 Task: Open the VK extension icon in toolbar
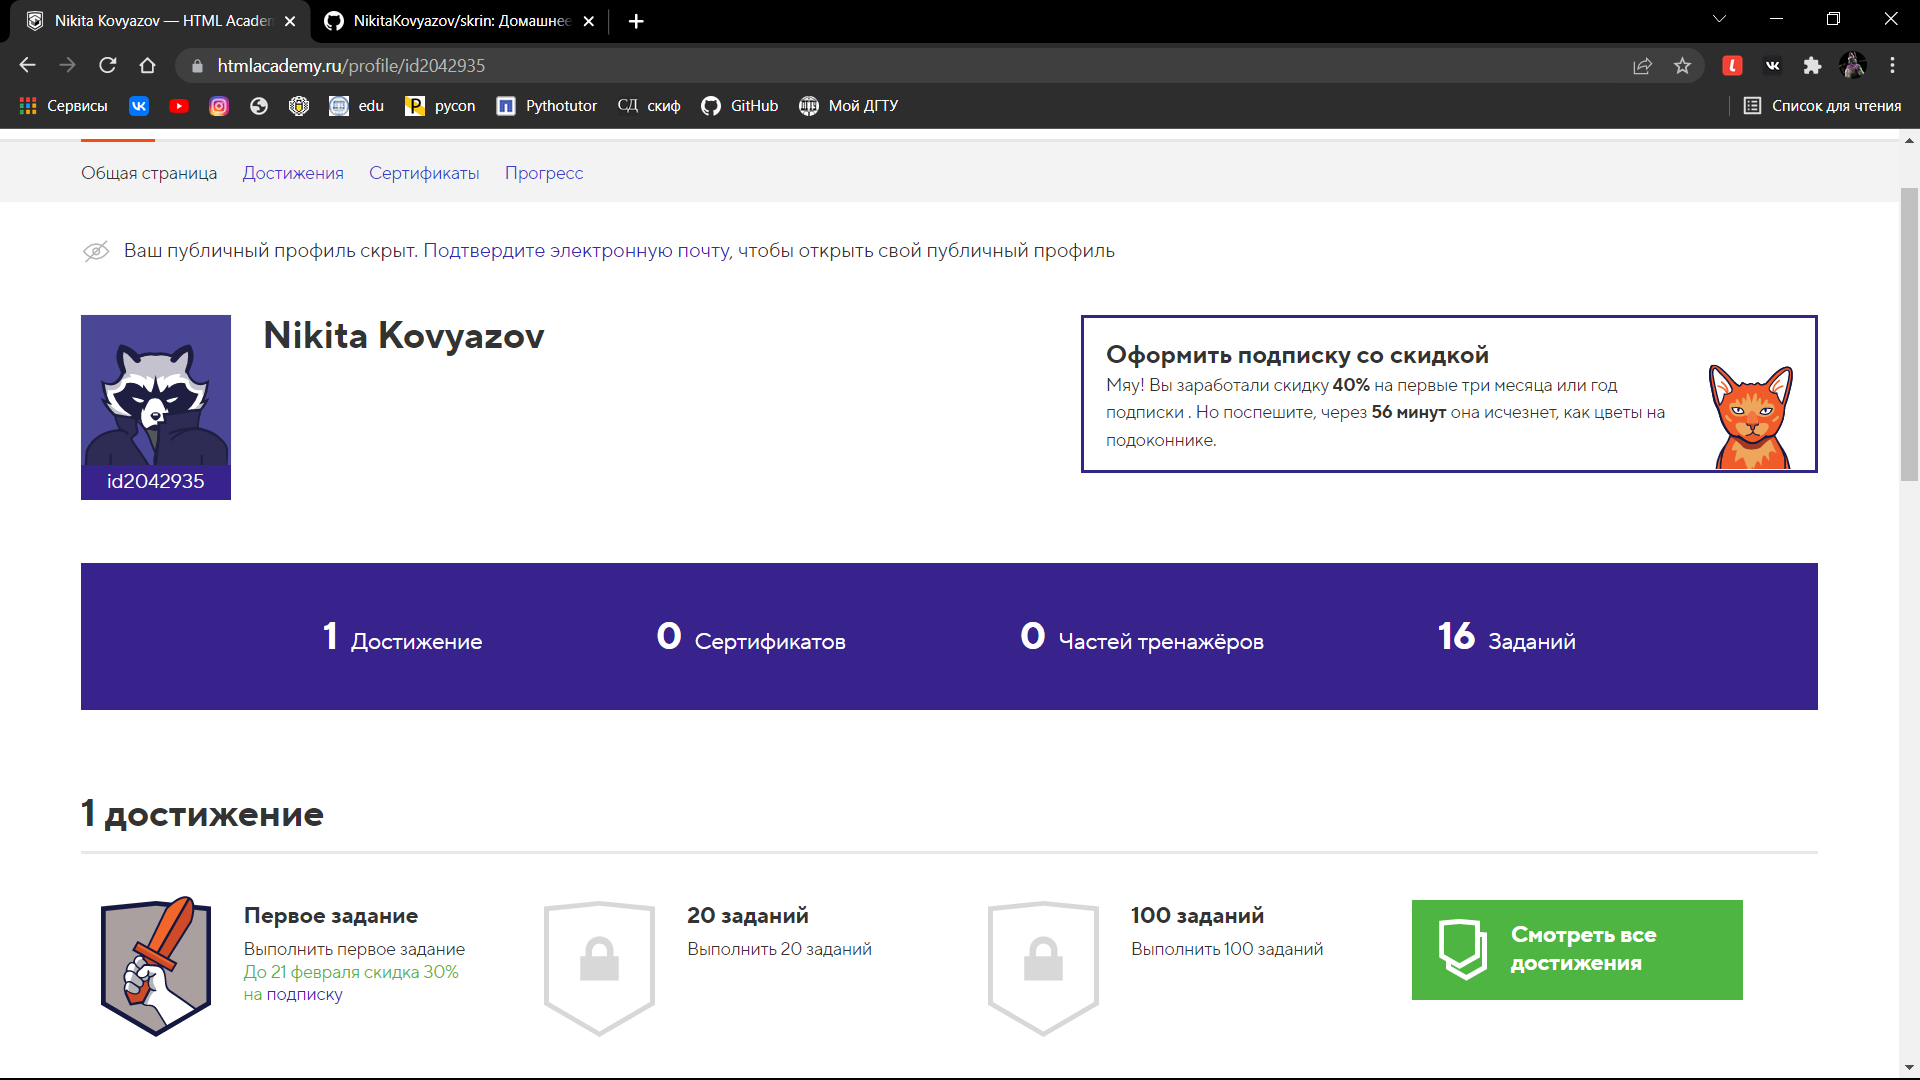tap(1772, 65)
